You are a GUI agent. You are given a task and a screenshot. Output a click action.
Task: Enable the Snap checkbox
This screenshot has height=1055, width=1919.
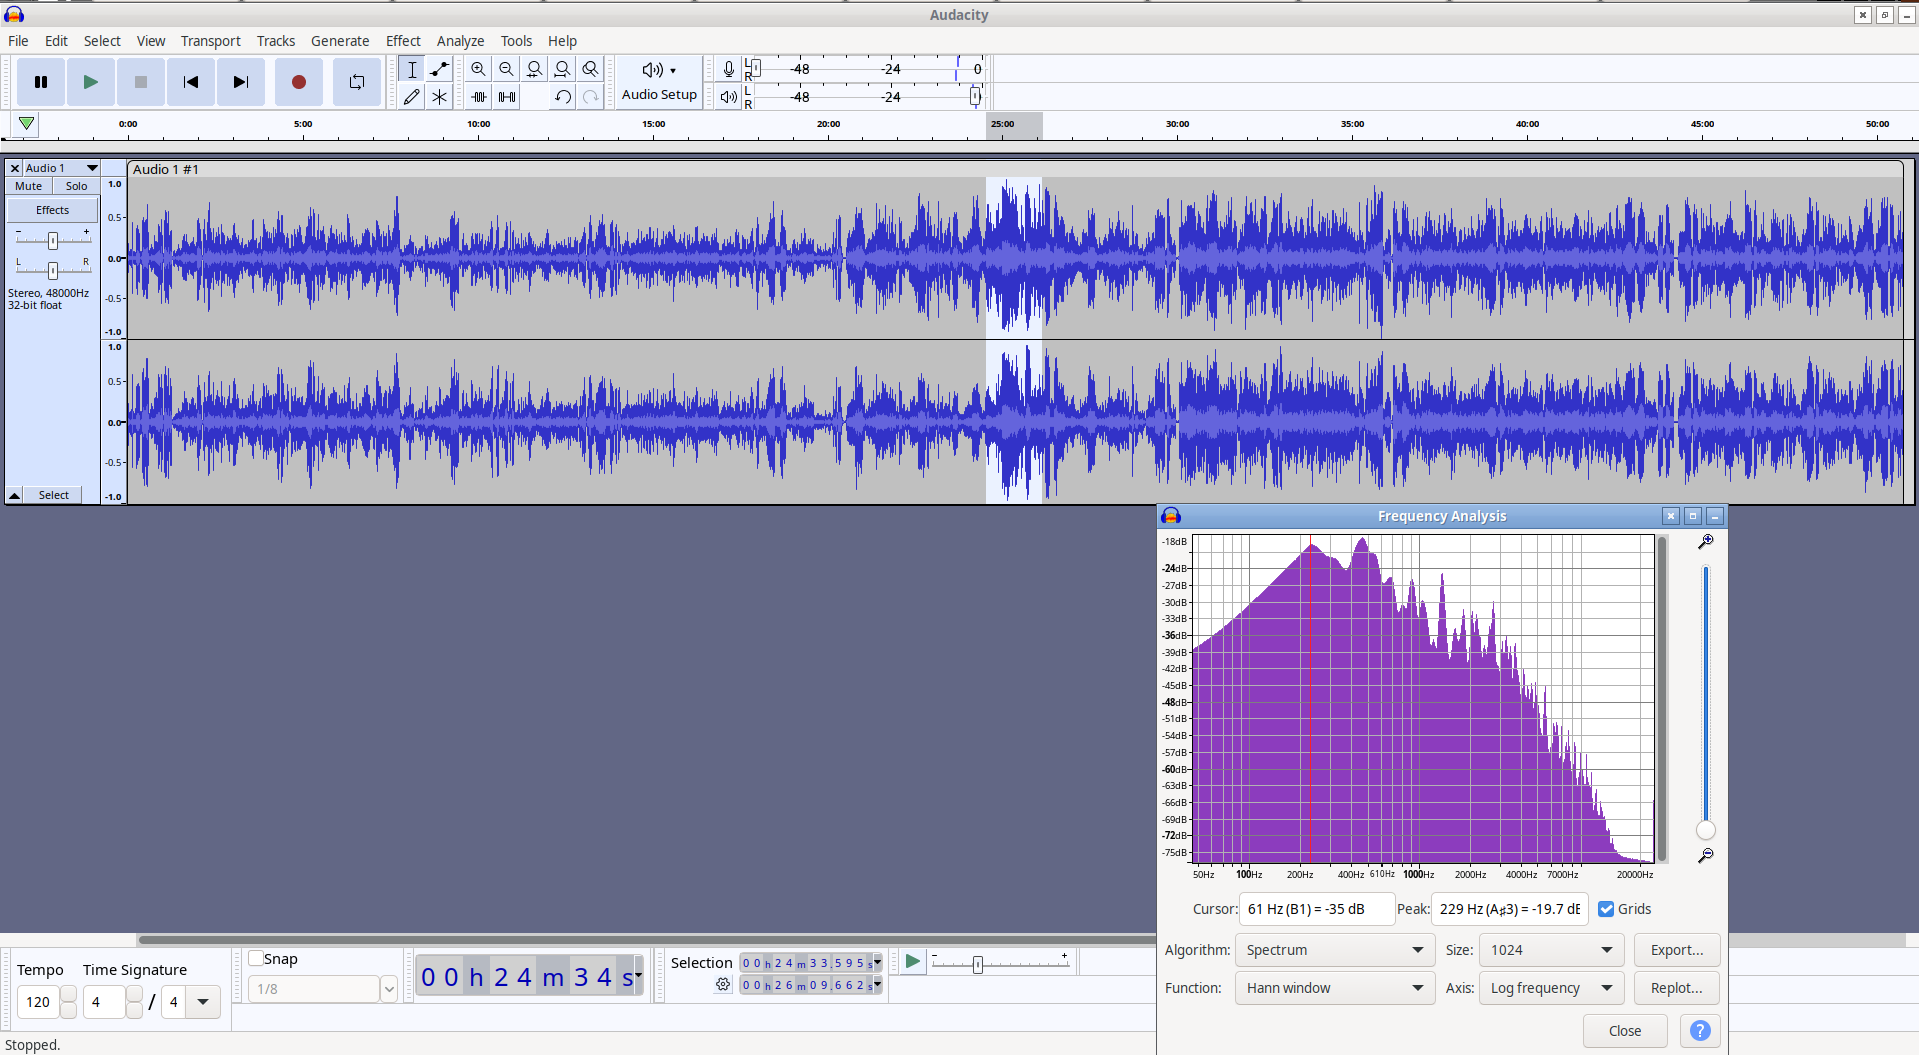point(256,958)
